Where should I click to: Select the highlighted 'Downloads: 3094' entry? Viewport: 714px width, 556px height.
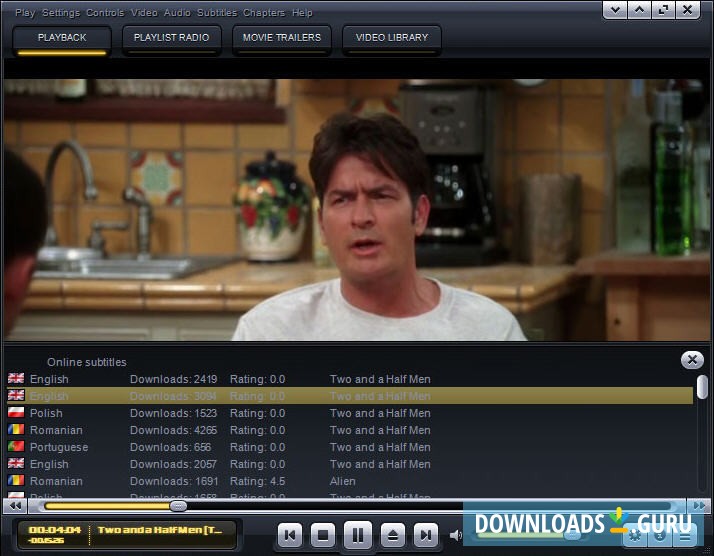click(x=350, y=396)
